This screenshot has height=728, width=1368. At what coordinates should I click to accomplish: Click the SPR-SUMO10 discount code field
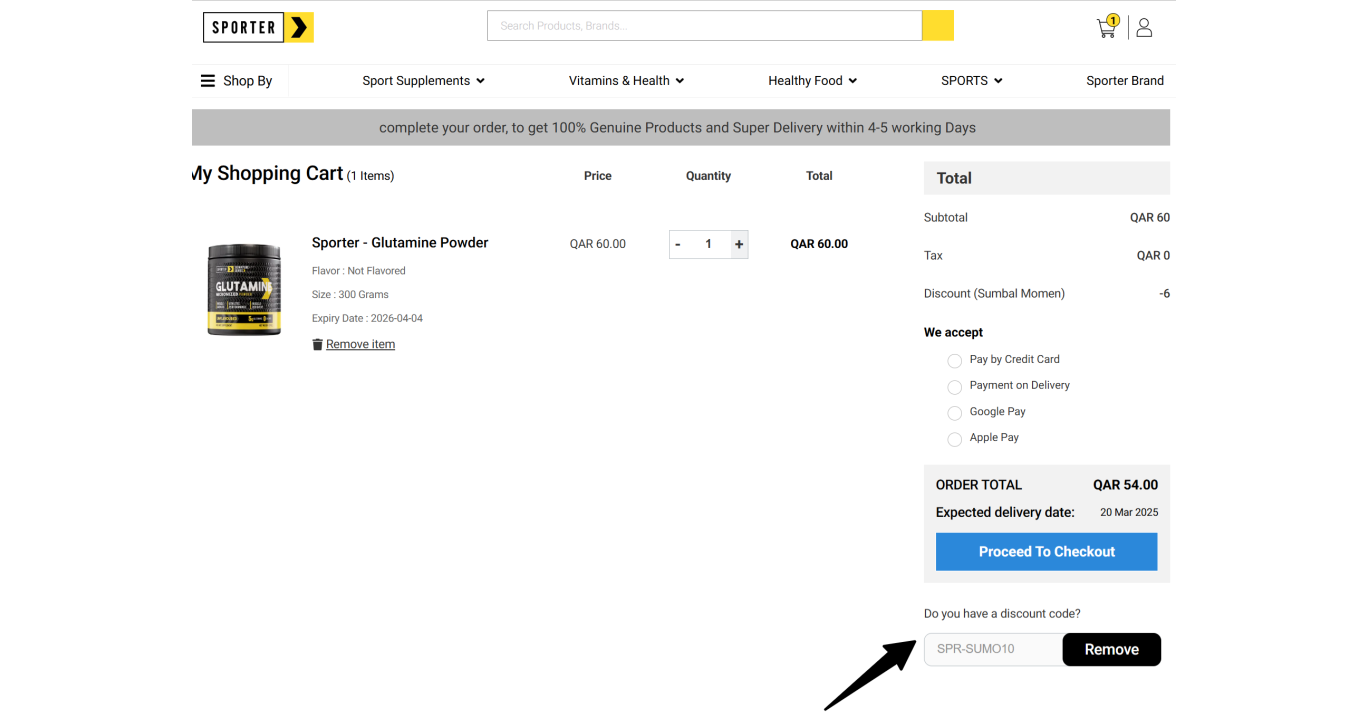coord(993,650)
